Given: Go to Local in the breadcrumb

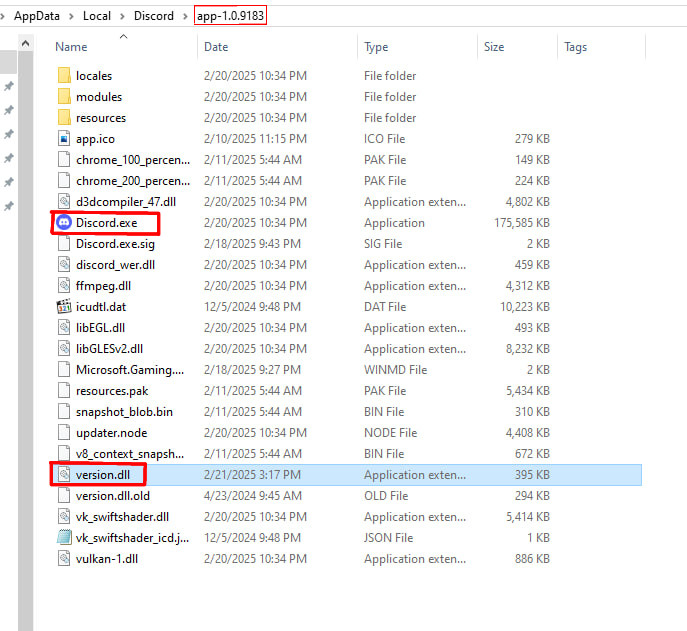Looking at the screenshot, I should tap(97, 16).
